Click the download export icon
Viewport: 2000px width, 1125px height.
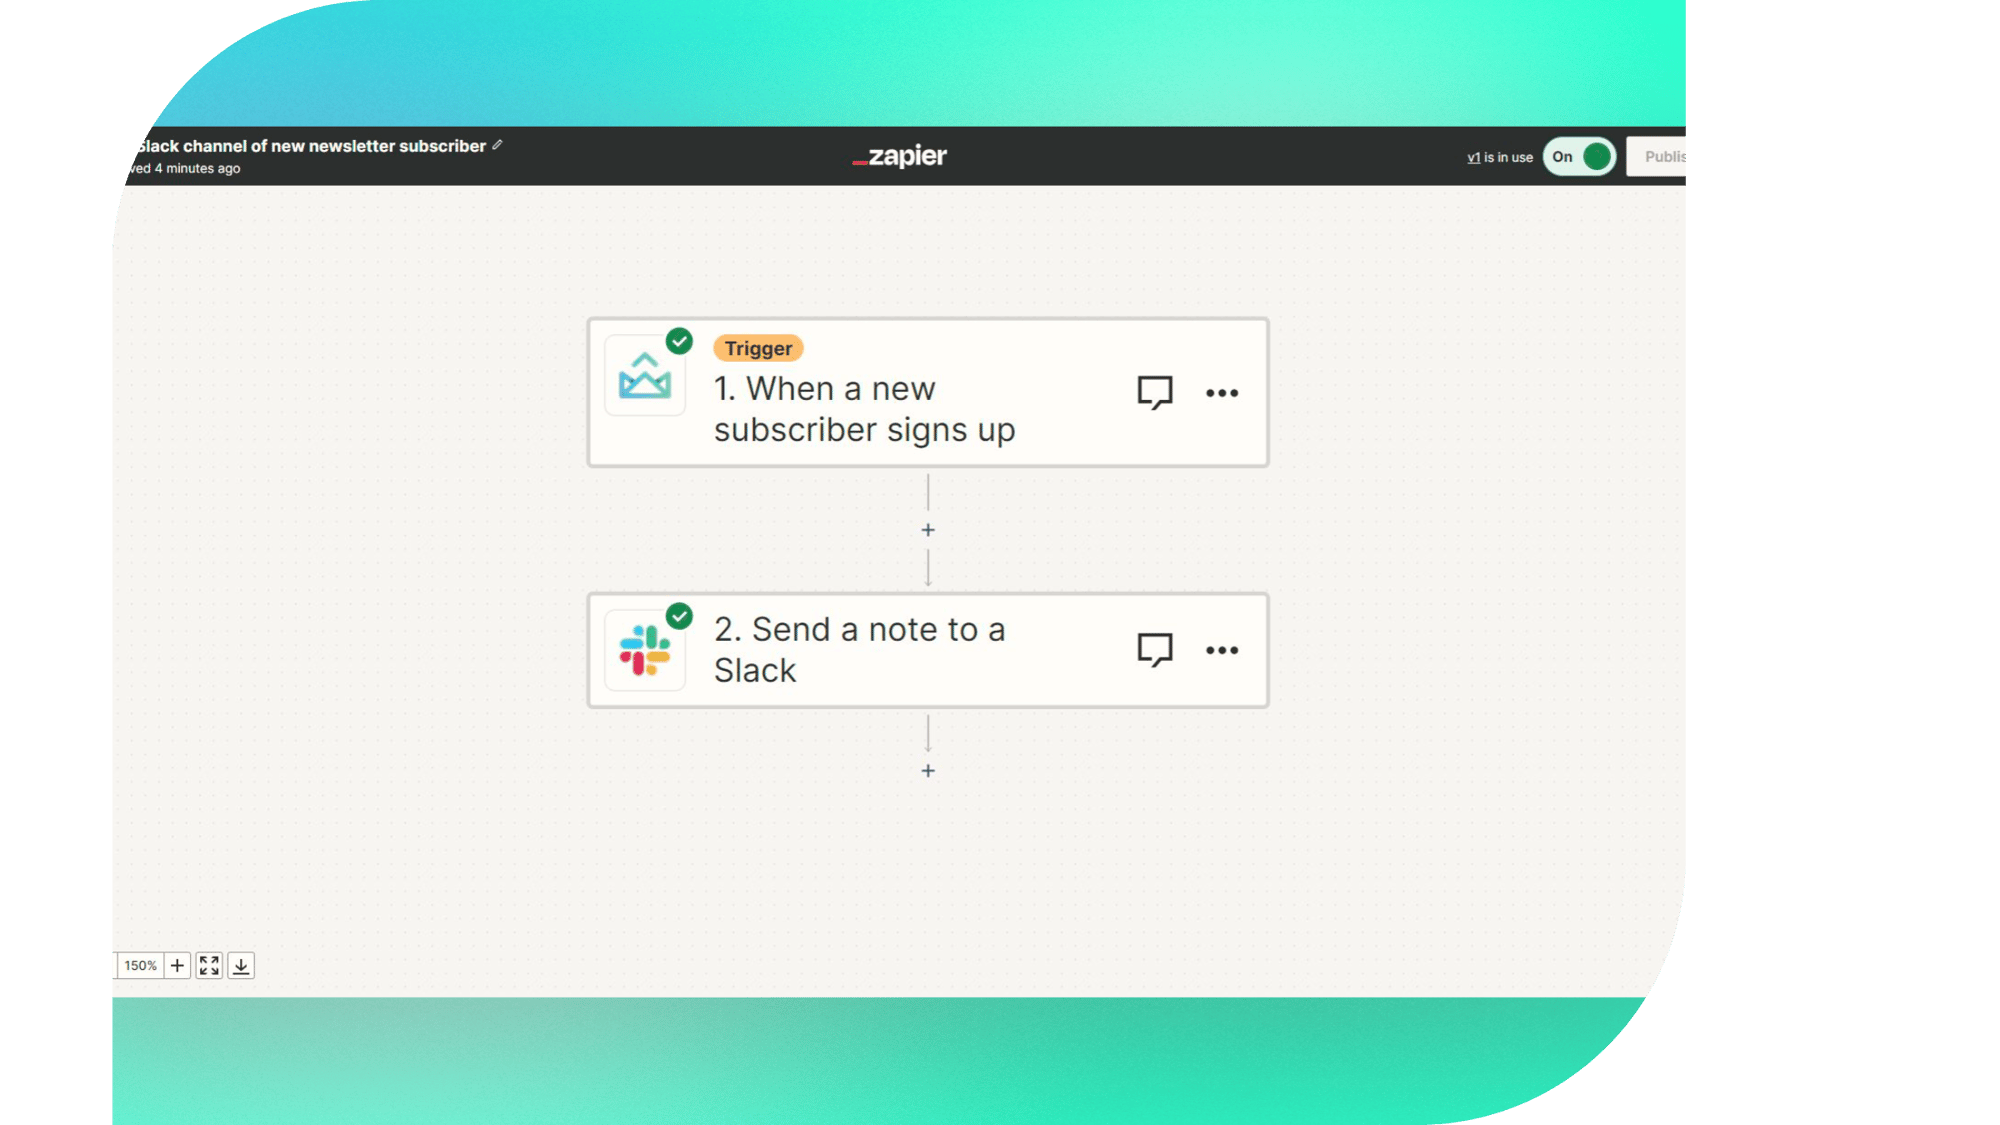241,965
